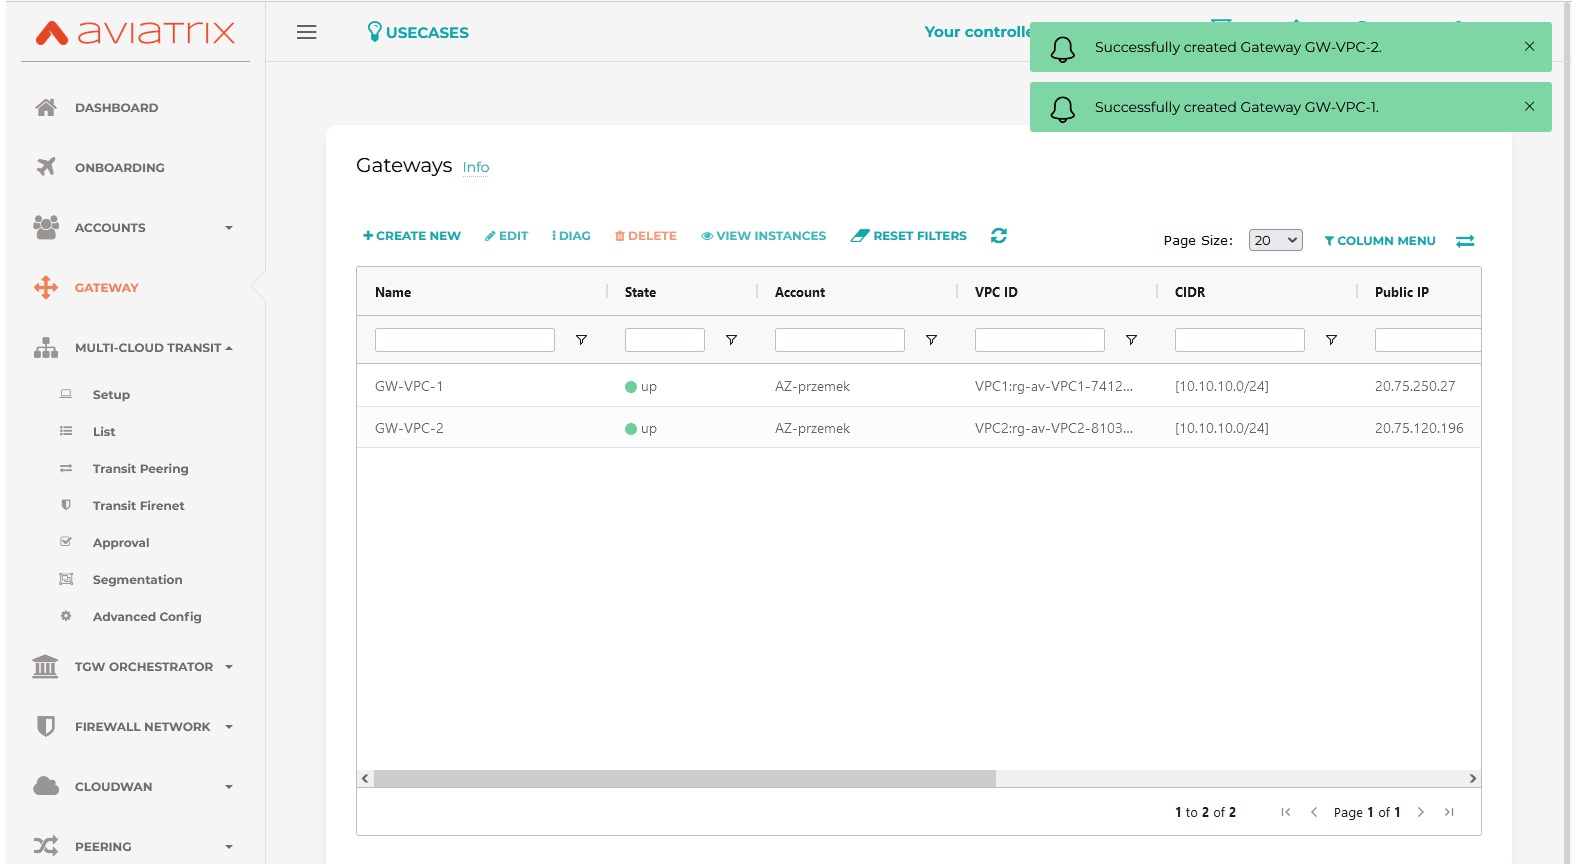The width and height of the screenshot is (1574, 864).
Task: Click the State filter input field
Action: pyautogui.click(x=665, y=340)
